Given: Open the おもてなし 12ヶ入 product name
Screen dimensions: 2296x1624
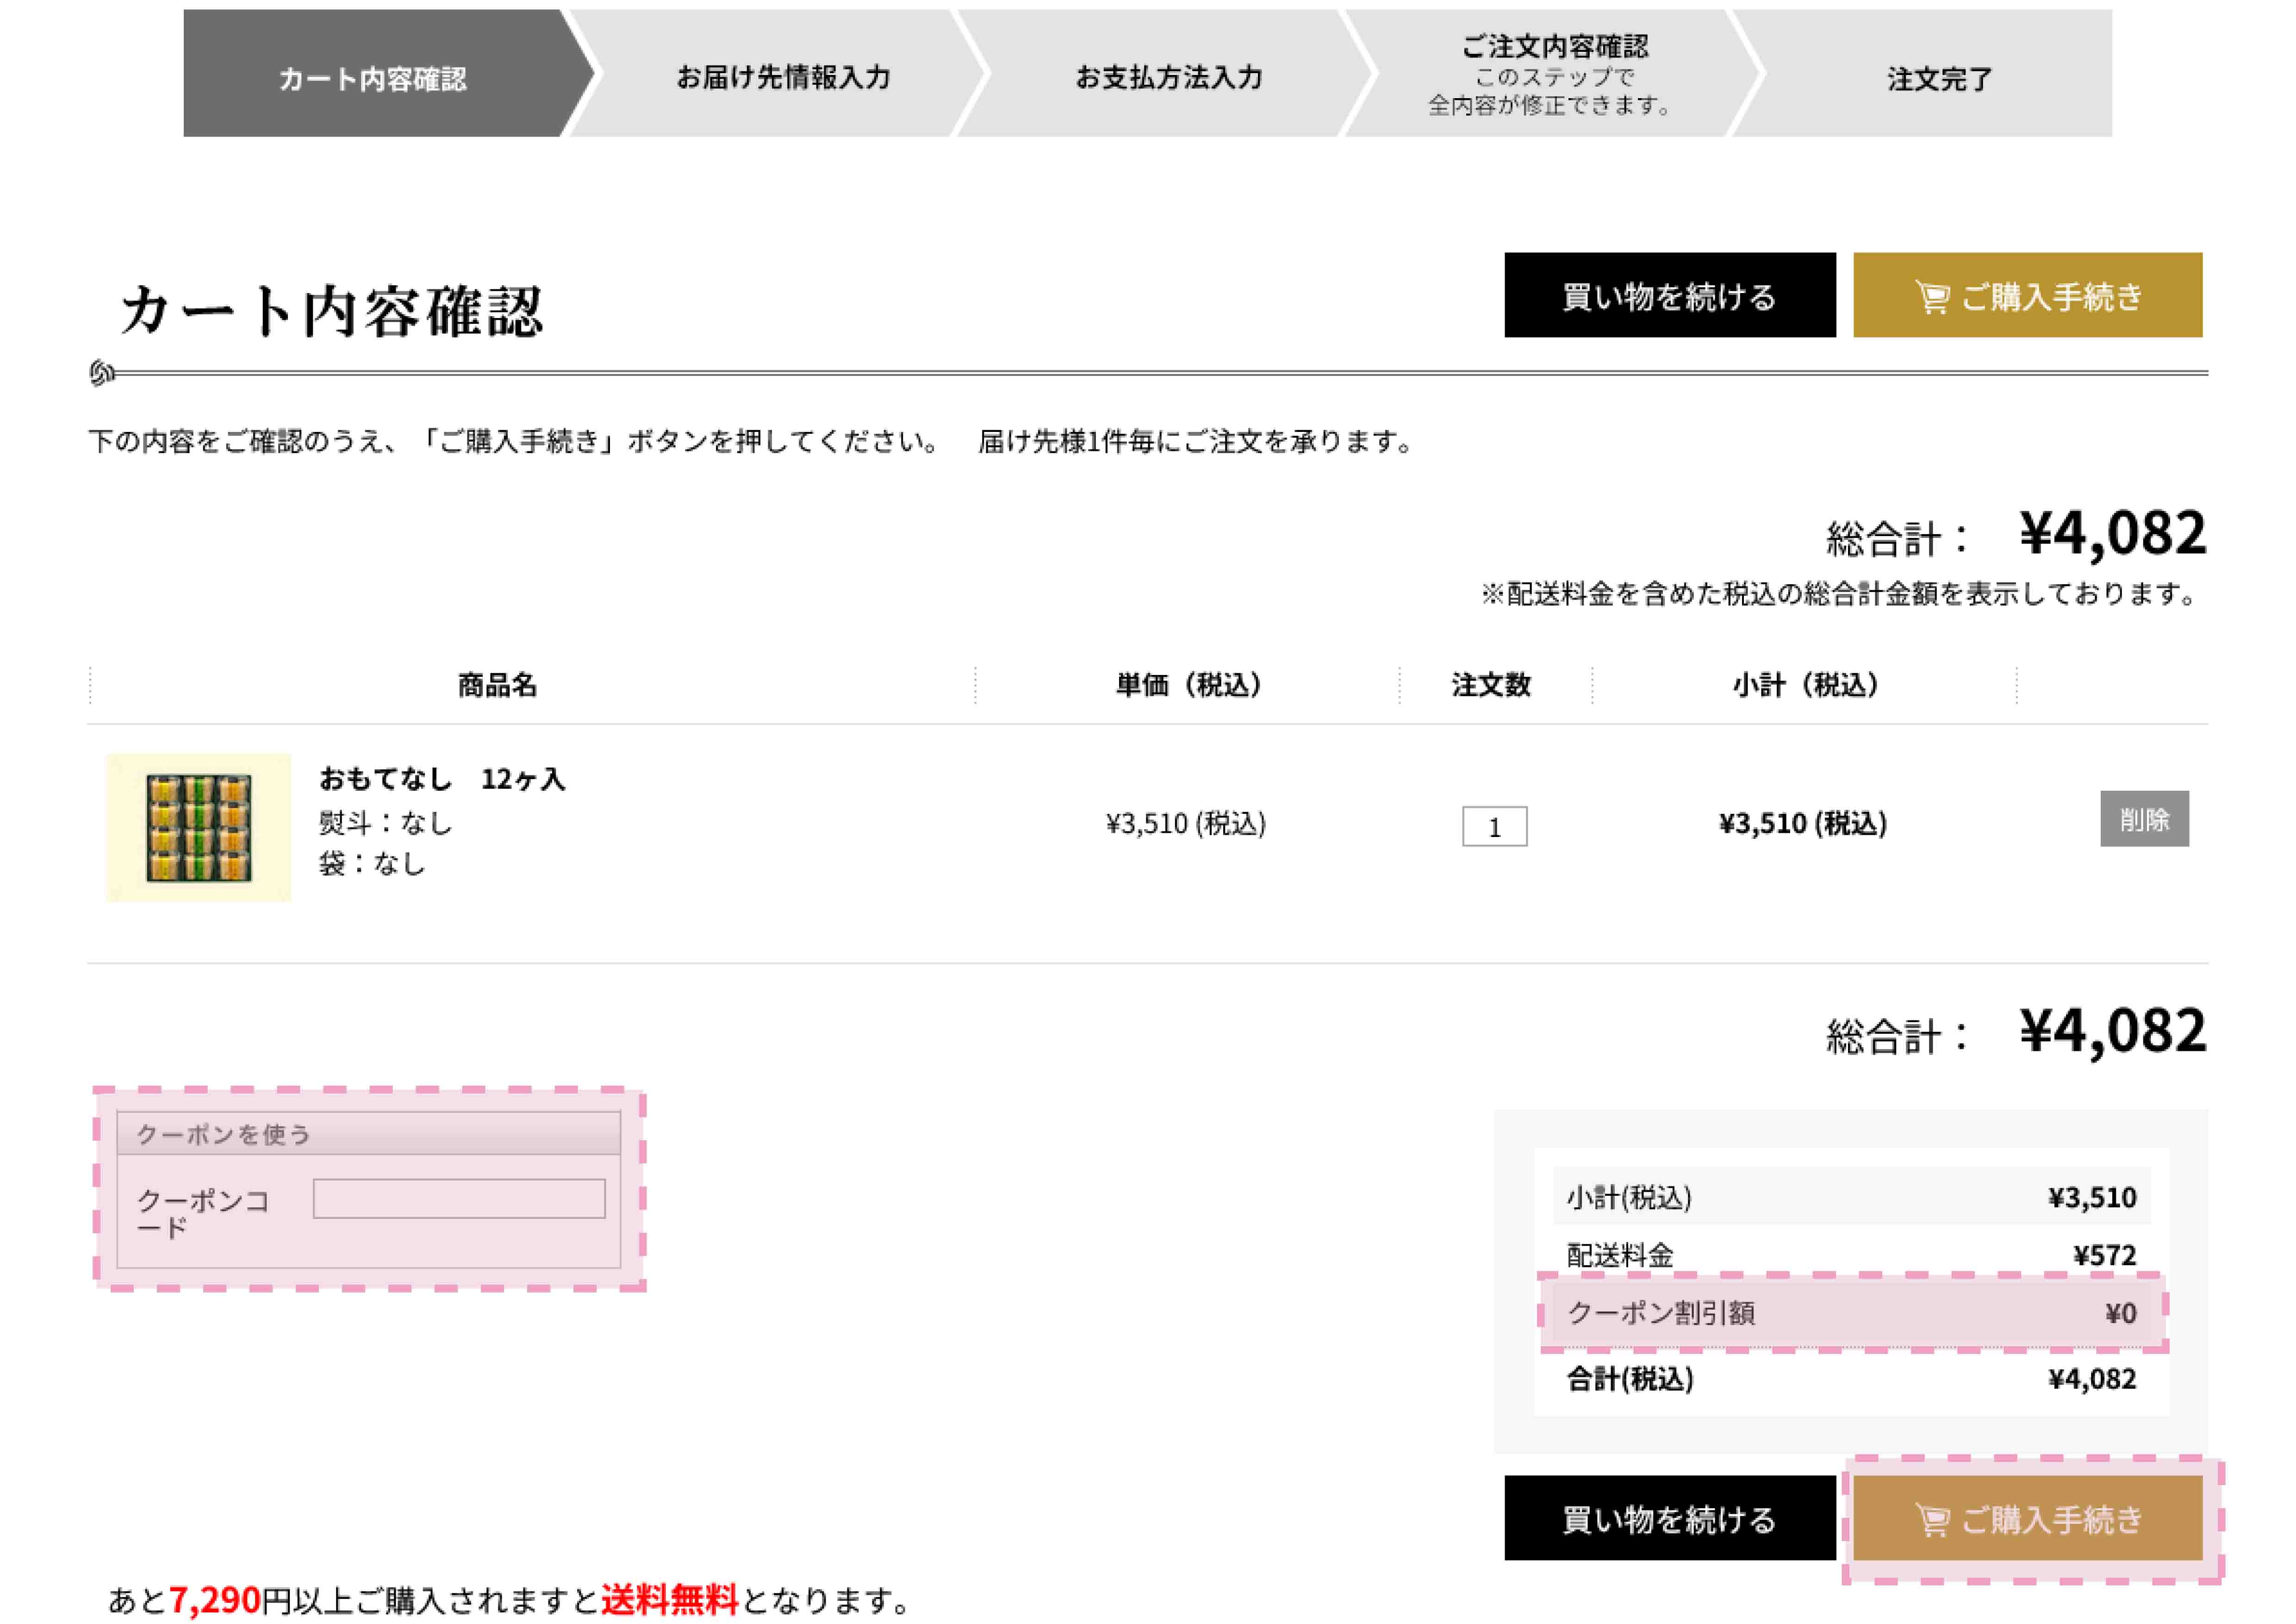Looking at the screenshot, I should point(442,778).
